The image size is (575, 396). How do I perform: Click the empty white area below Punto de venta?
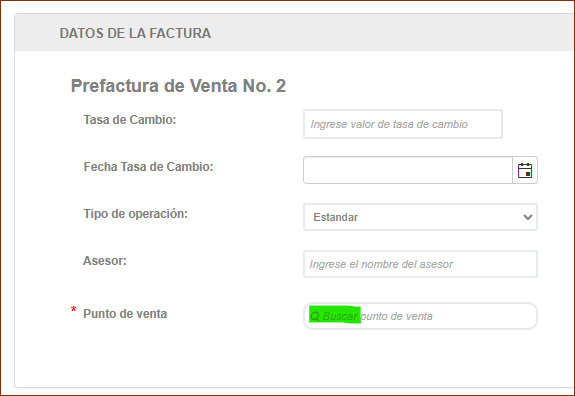(x=293, y=358)
